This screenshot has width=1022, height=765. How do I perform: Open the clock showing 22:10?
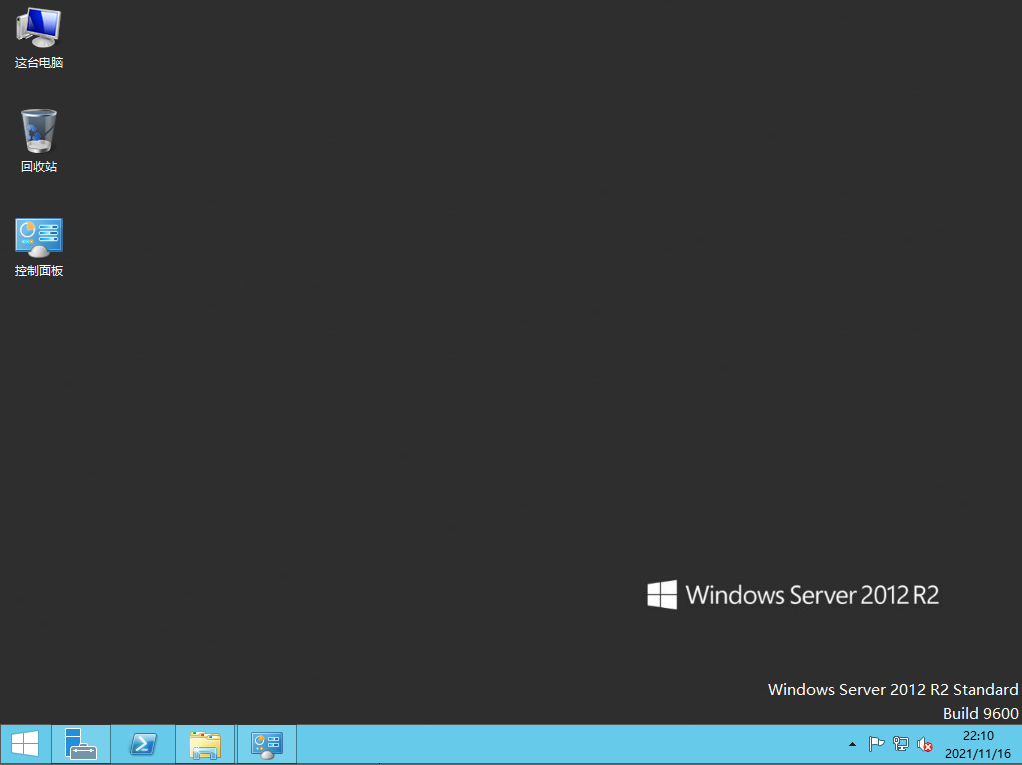click(x=977, y=735)
